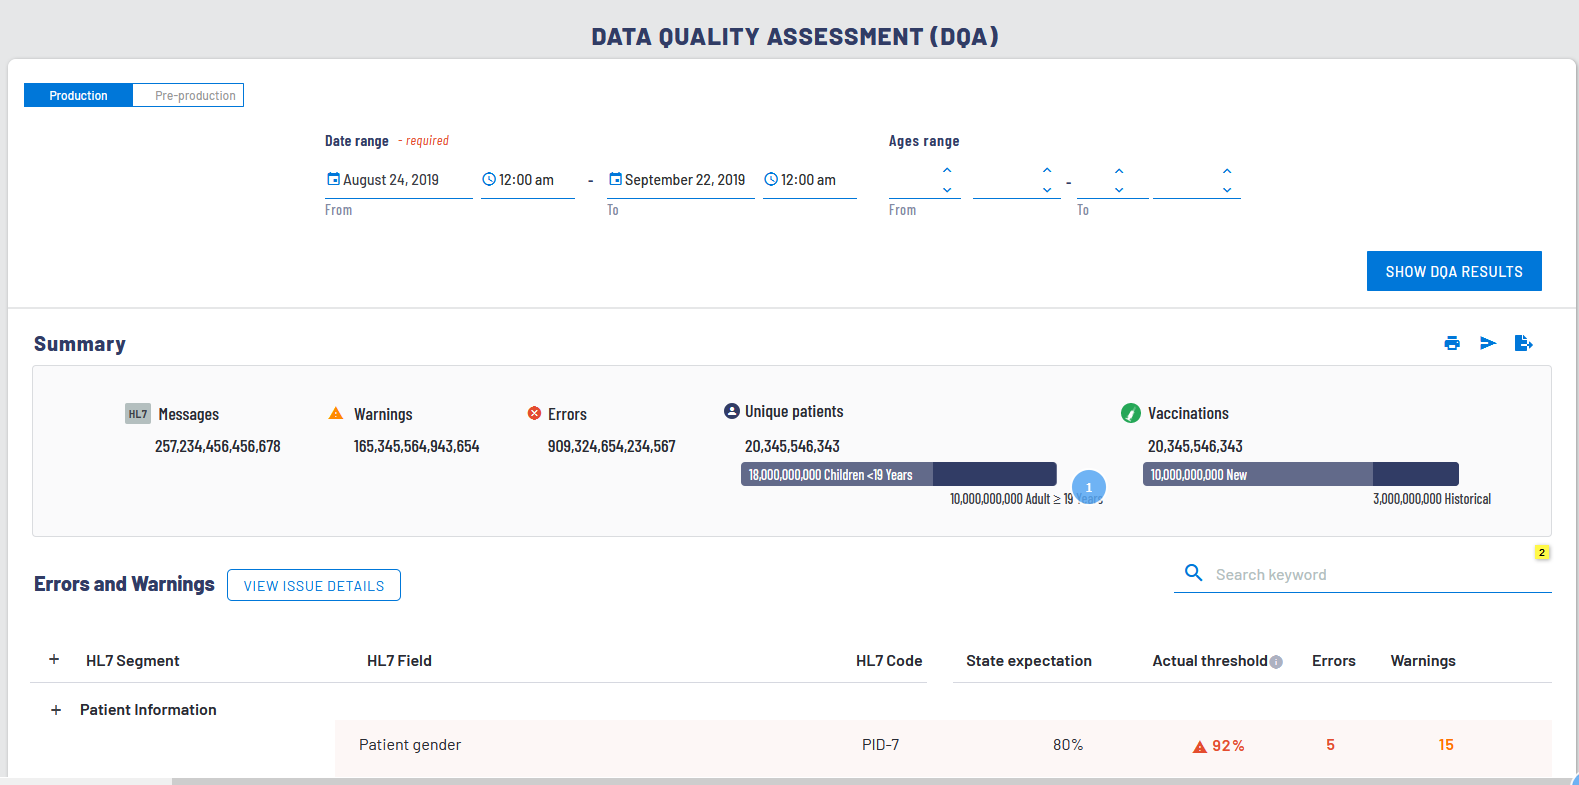Image resolution: width=1579 pixels, height=785 pixels.
Task: Click the calendar icon beside August 24, 2019
Action: tap(333, 180)
